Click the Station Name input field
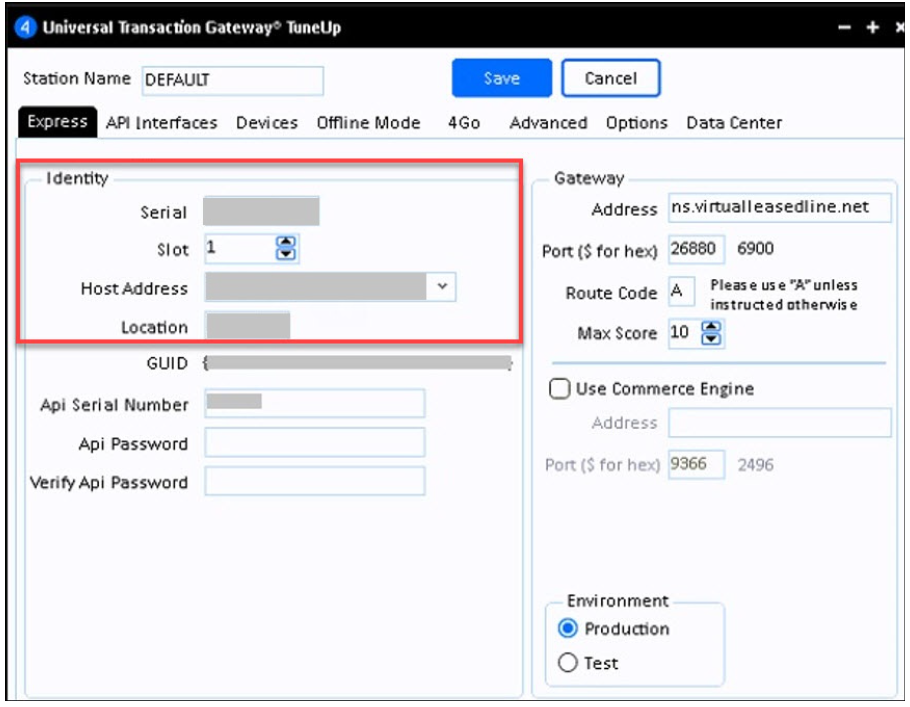The width and height of the screenshot is (910, 707). click(x=232, y=80)
